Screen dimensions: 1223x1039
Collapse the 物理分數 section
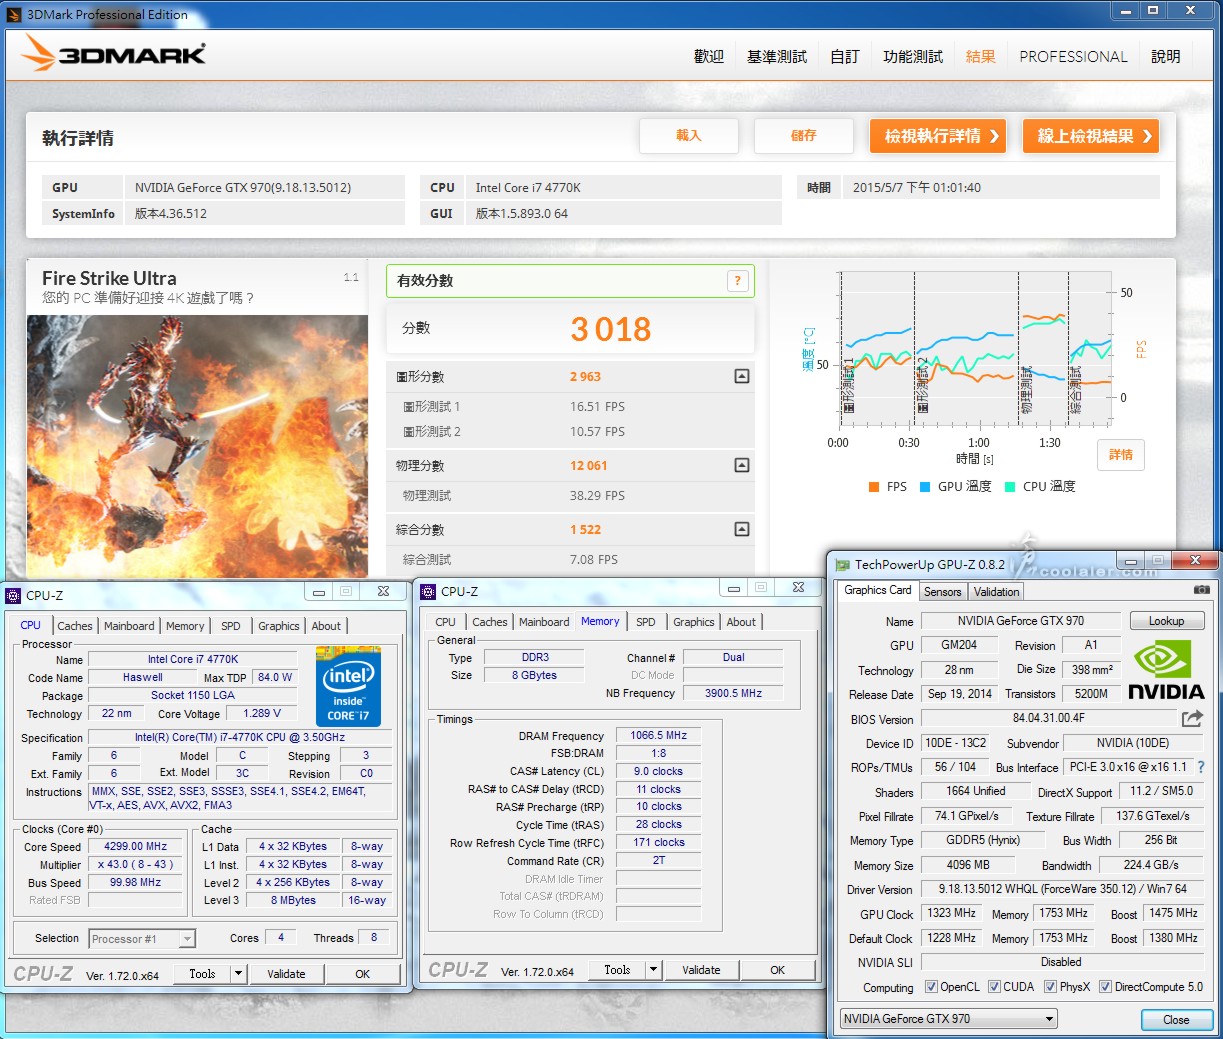click(741, 465)
